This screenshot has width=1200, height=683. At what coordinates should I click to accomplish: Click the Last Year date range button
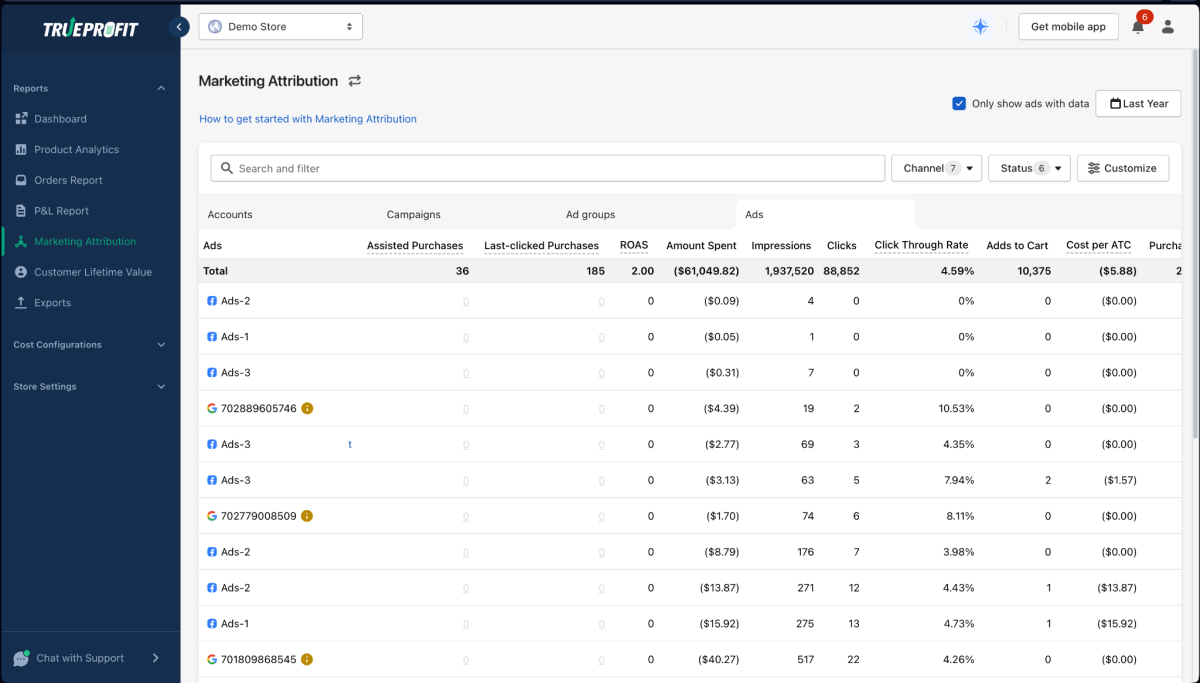[1139, 104]
